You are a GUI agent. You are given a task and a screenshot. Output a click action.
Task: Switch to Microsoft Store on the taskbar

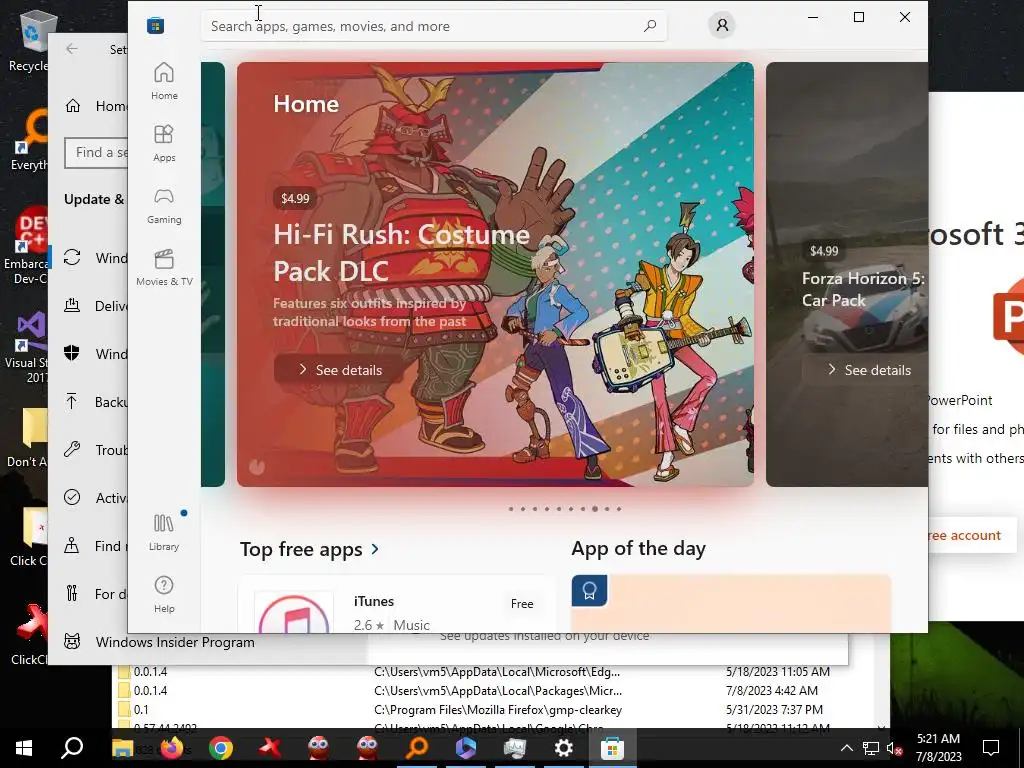point(613,748)
